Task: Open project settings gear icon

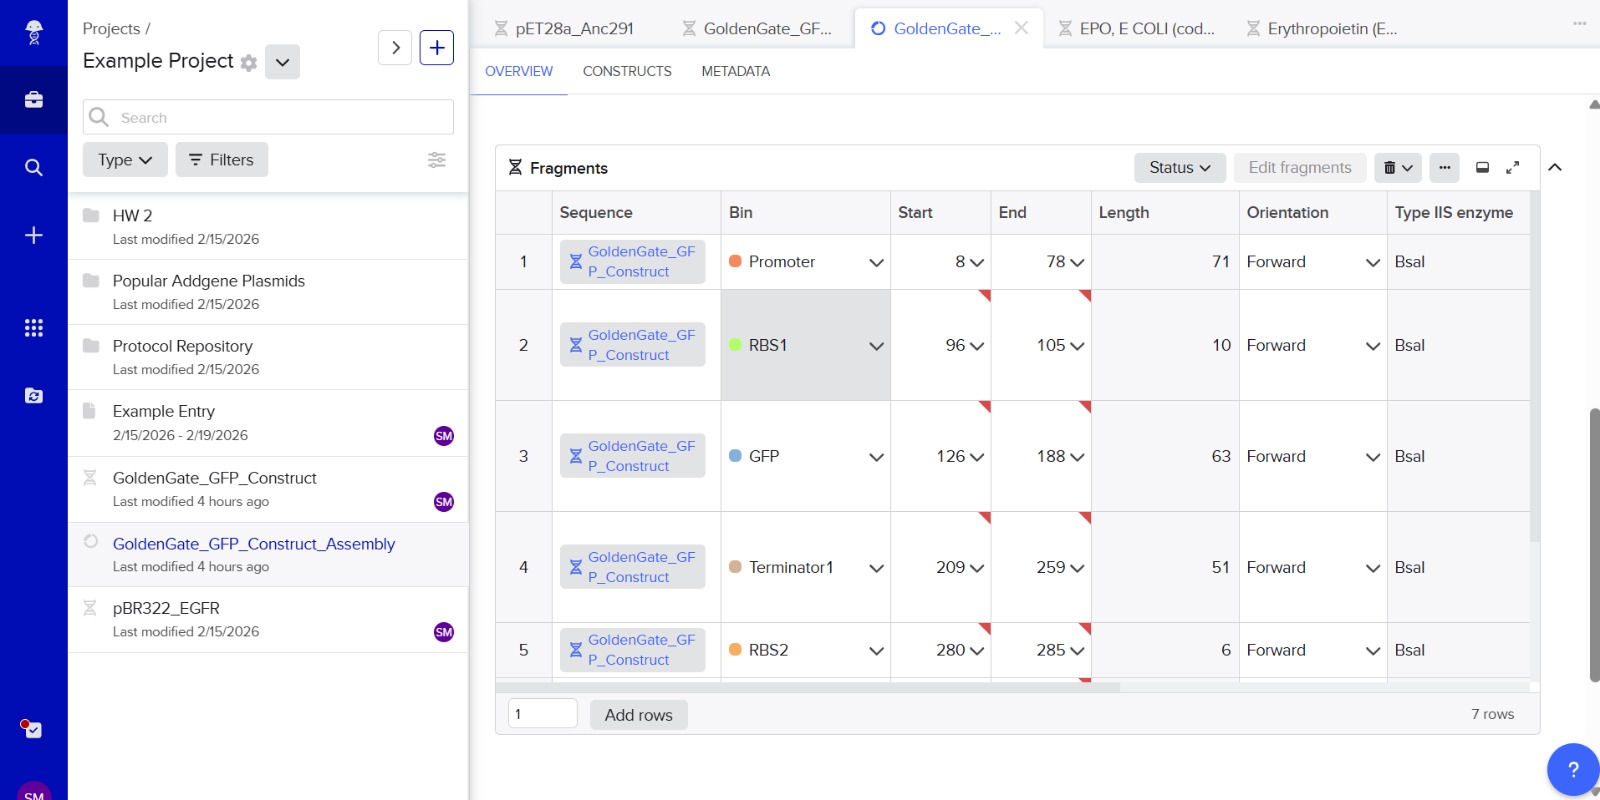Action: click(249, 63)
